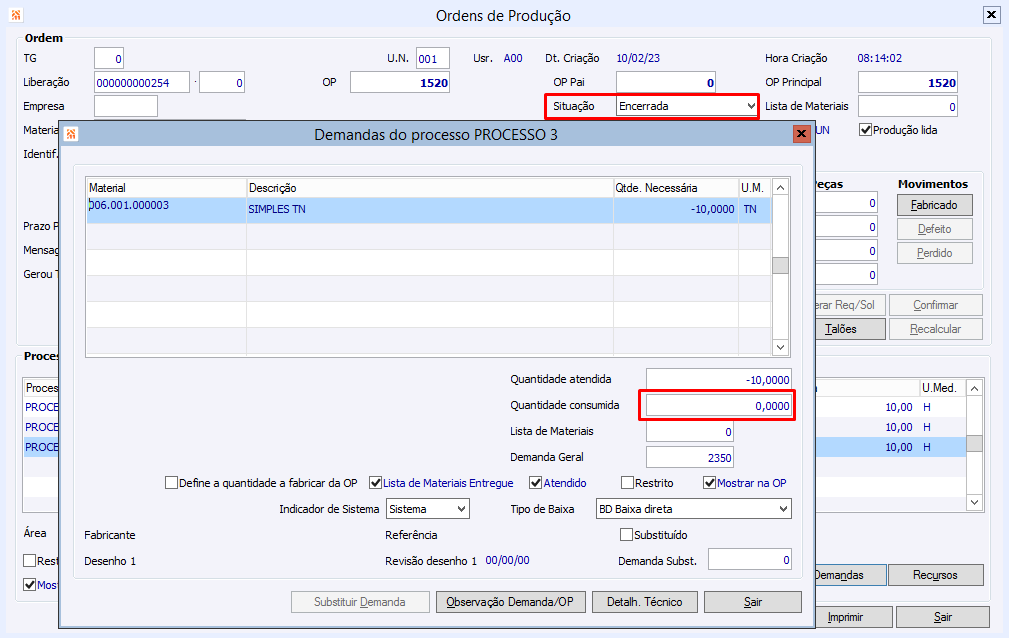This screenshot has width=1009, height=638.
Task: Close the Demandas do processo PROCESSO 3 dialog
Action: tap(801, 134)
